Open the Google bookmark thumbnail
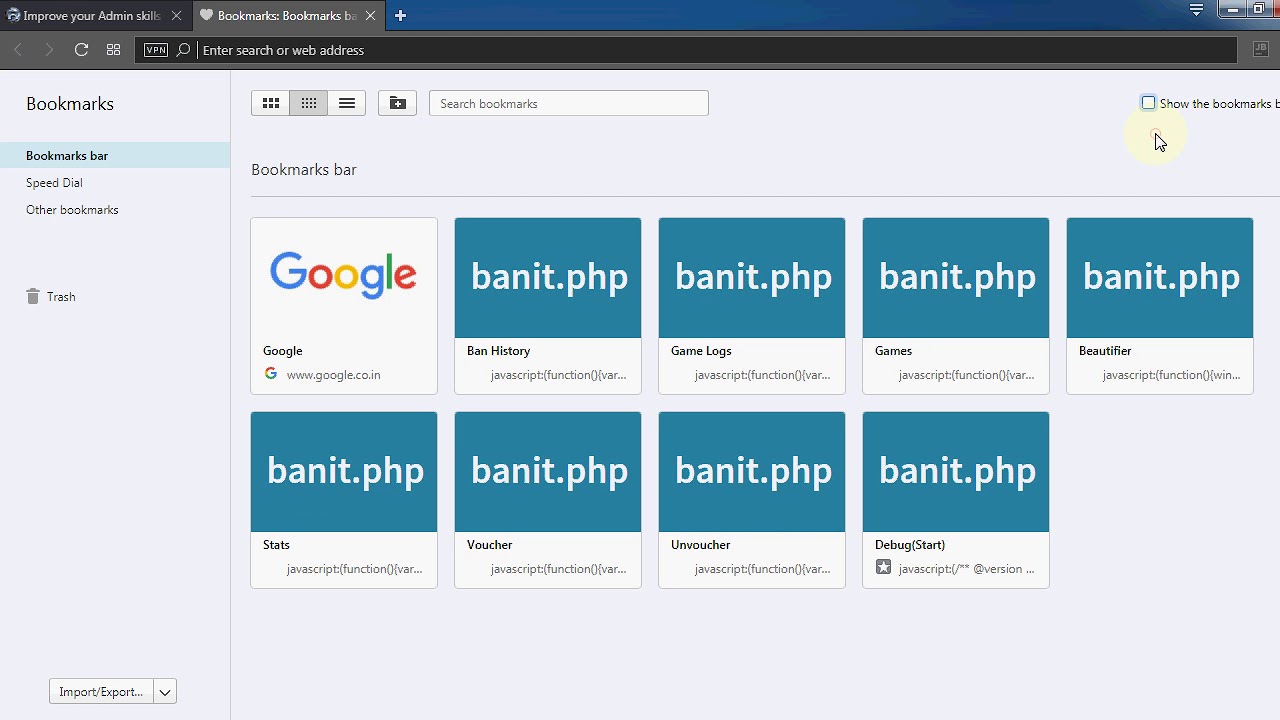Image resolution: width=1280 pixels, height=720 pixels. pyautogui.click(x=344, y=278)
